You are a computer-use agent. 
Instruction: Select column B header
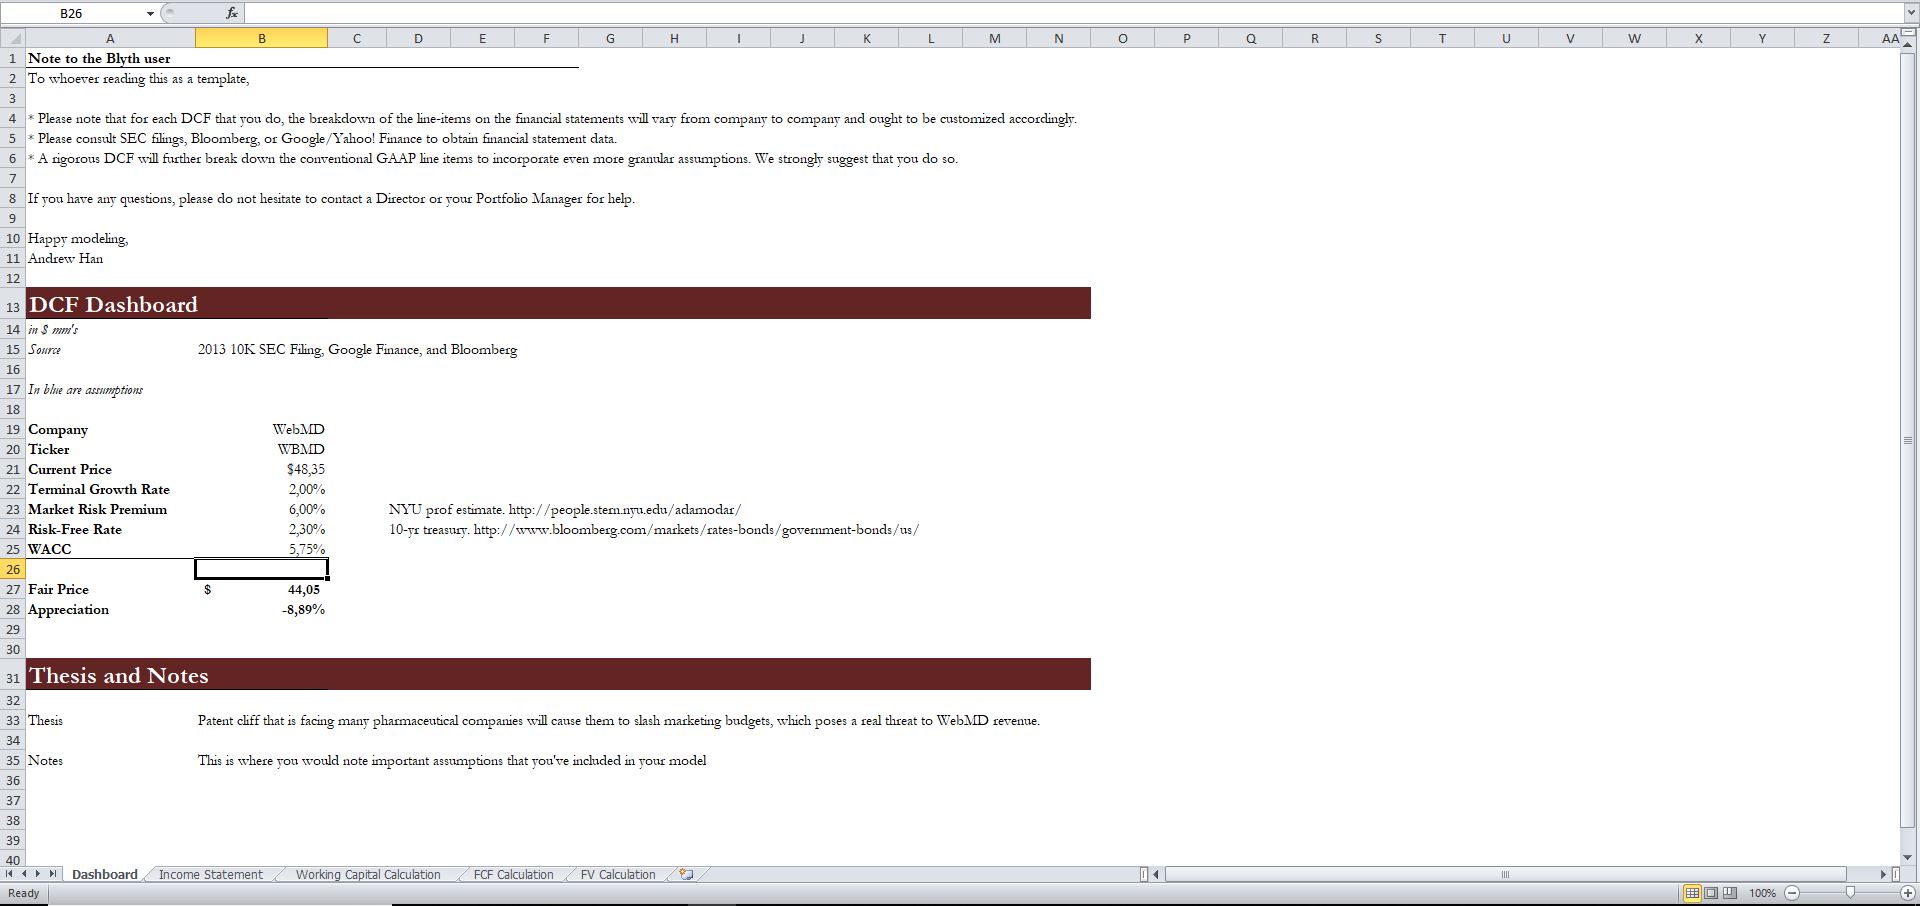click(x=261, y=38)
